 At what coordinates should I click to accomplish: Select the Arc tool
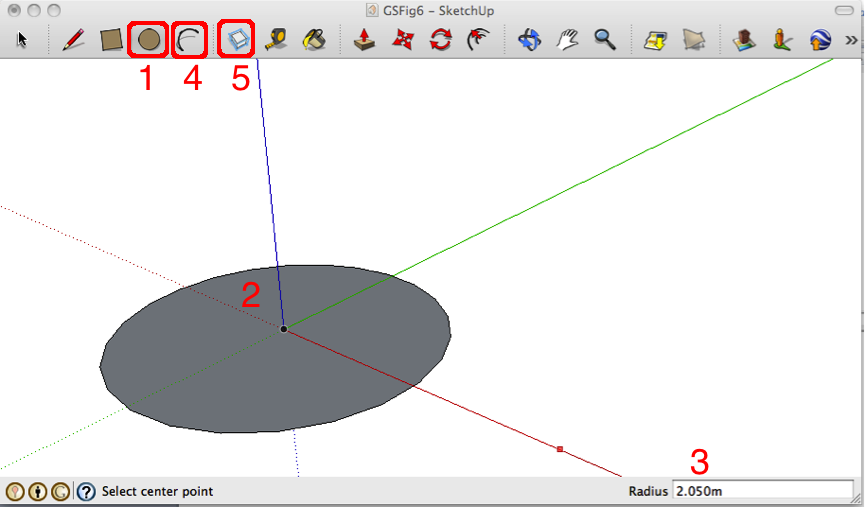pos(190,40)
